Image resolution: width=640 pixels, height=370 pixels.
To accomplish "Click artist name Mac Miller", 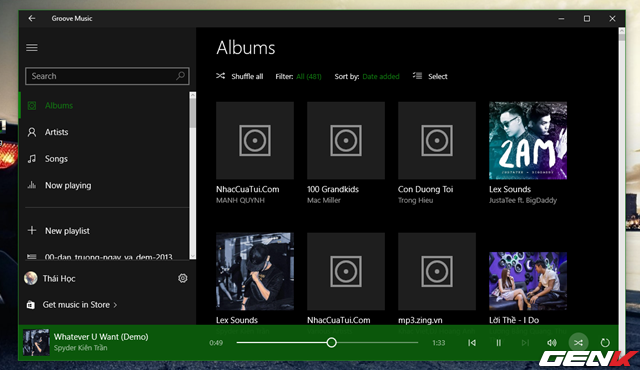I will click(x=324, y=200).
